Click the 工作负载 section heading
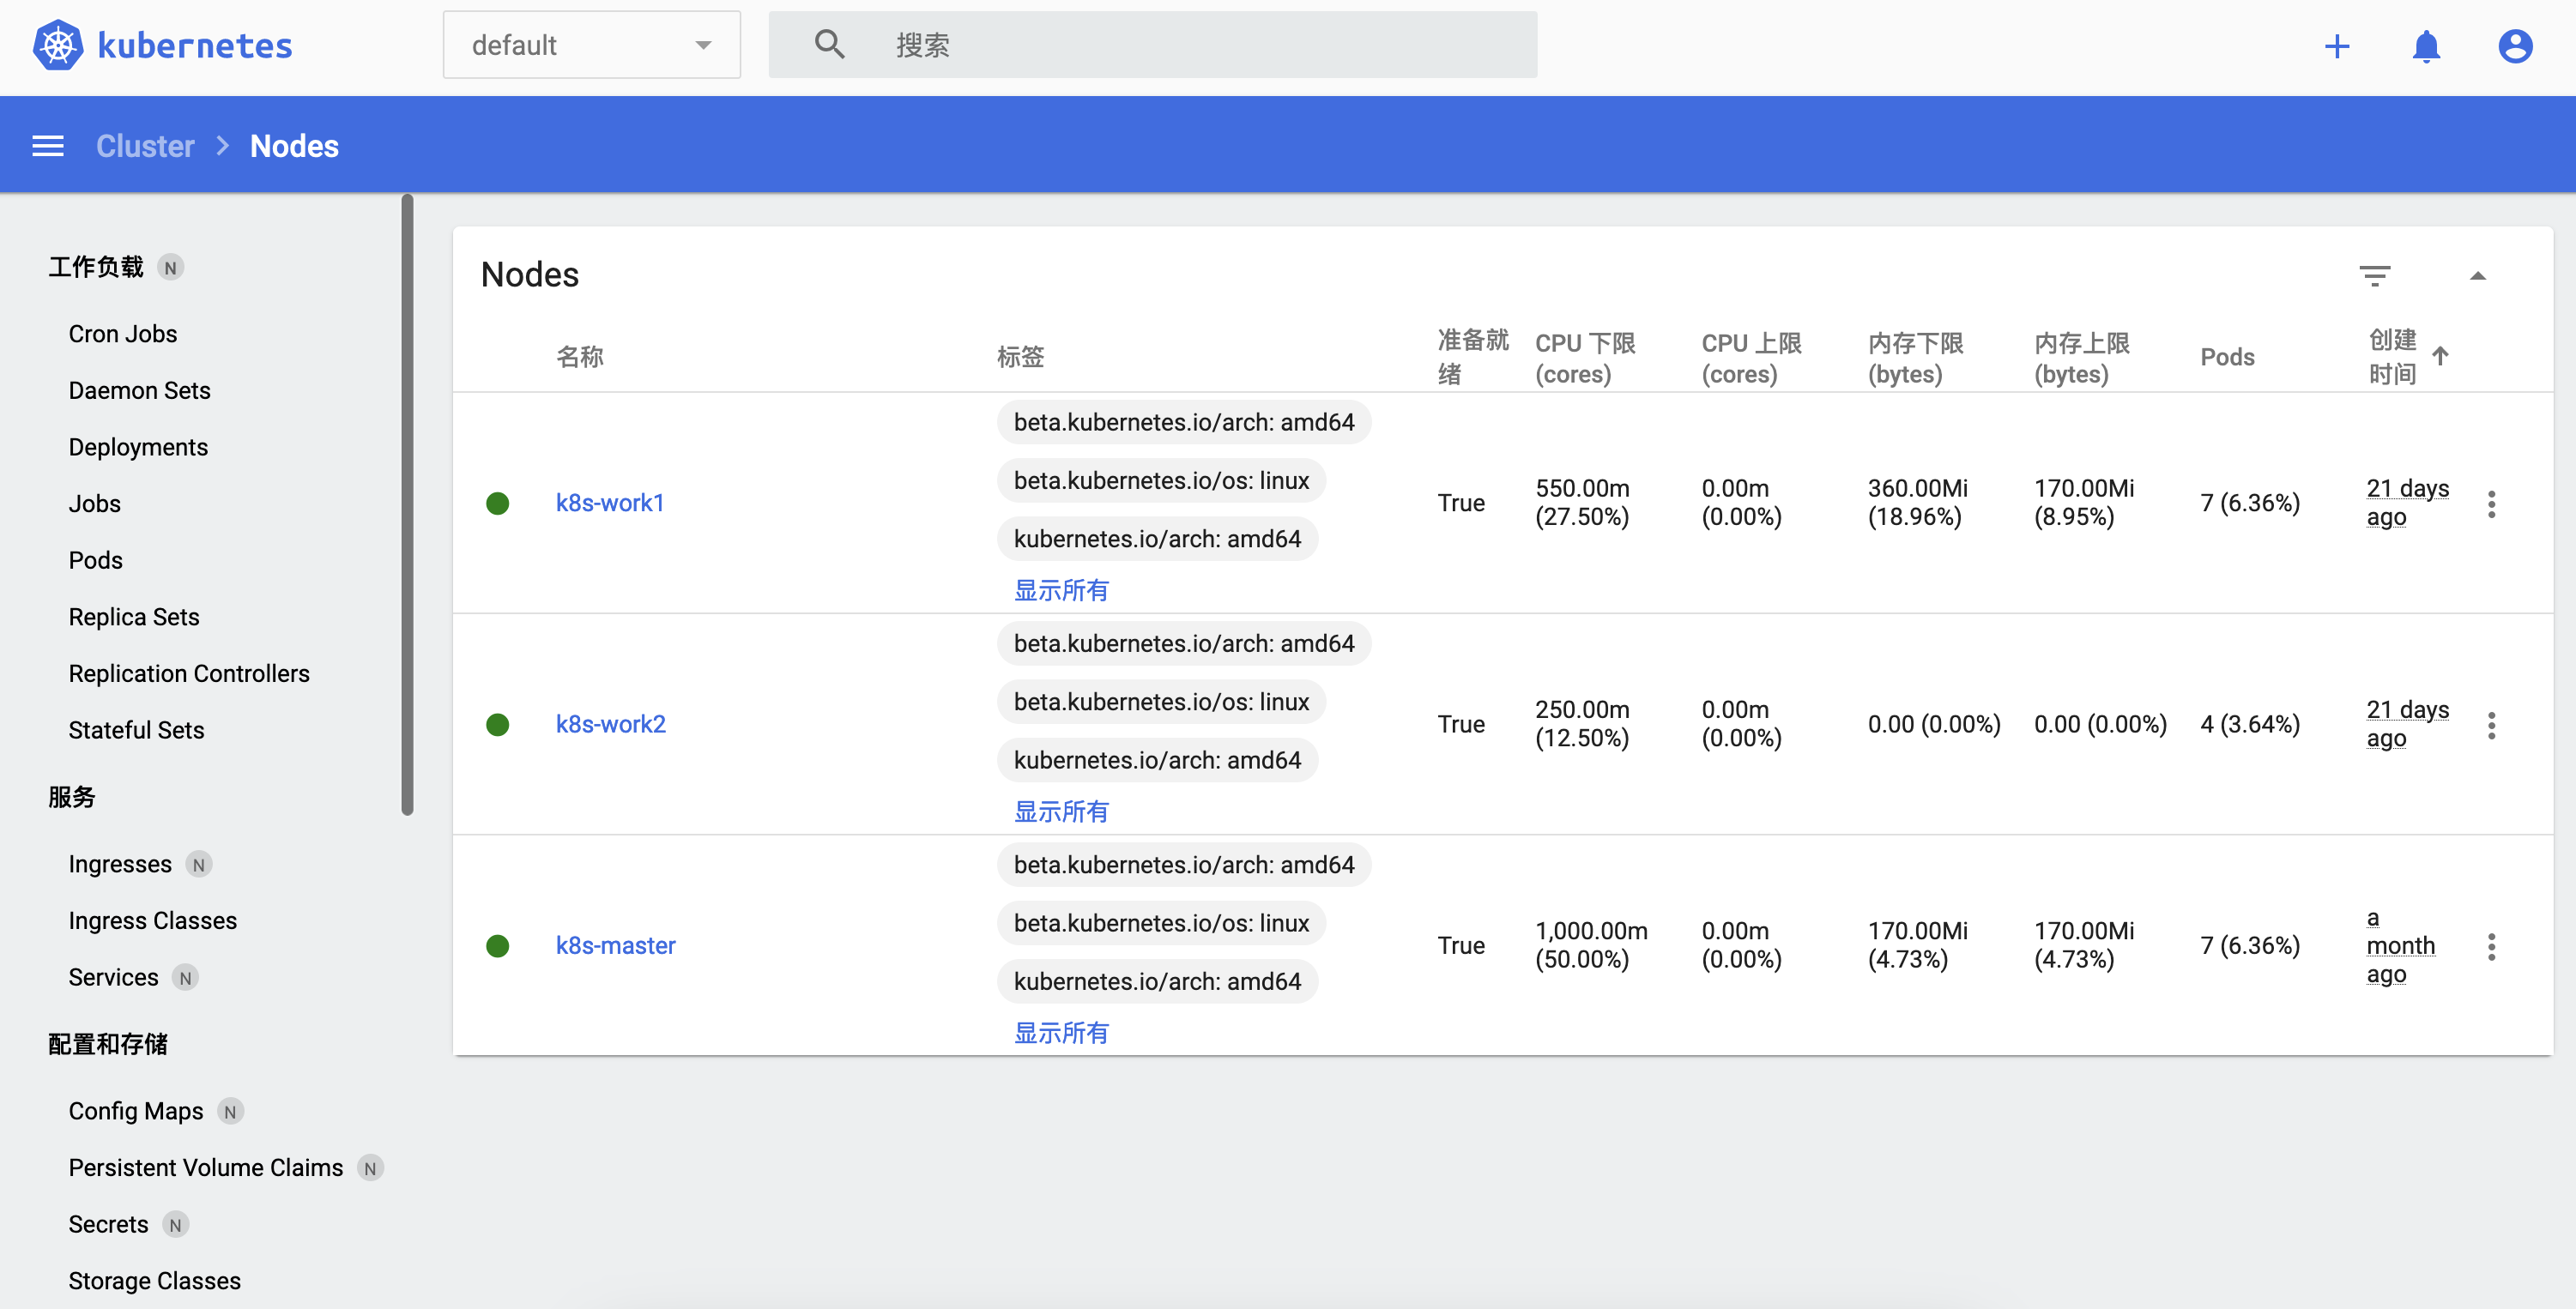Image resolution: width=2576 pixels, height=1309 pixels. point(96,267)
